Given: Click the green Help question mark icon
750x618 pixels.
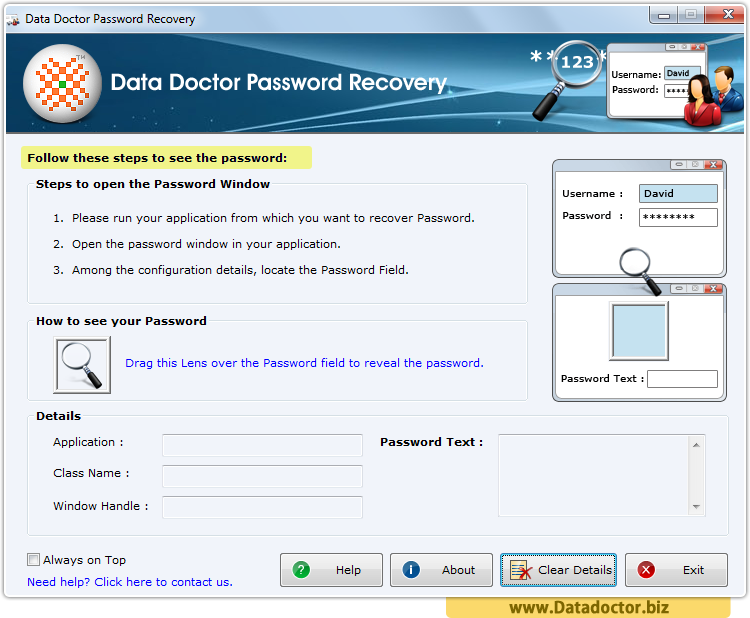Looking at the screenshot, I should tap(301, 570).
